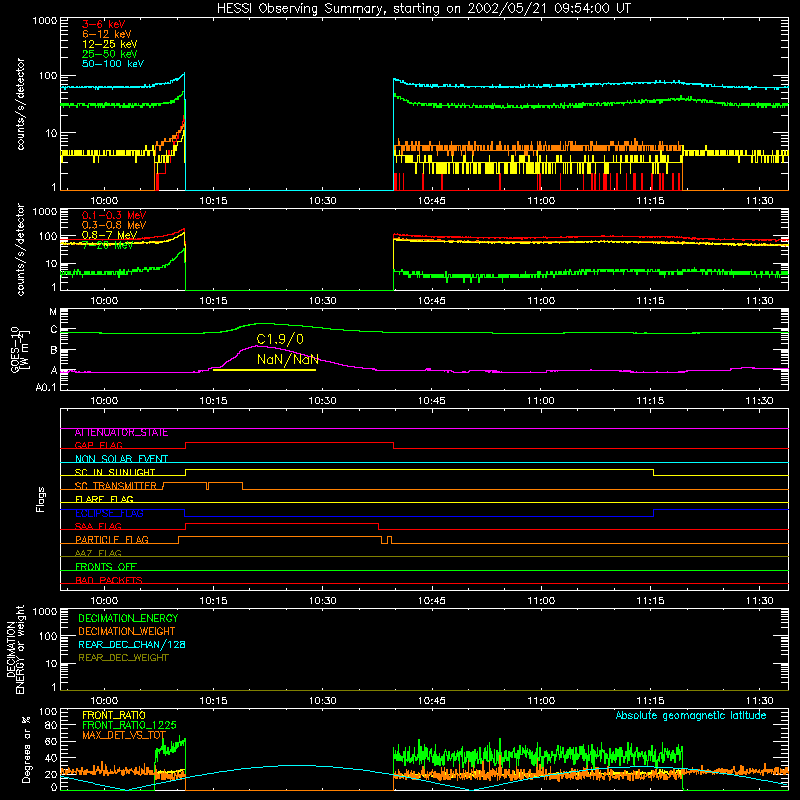Click the counts/s/detector axis title of the MeV plot
The height and width of the screenshot is (800, 800).
pos(20,249)
